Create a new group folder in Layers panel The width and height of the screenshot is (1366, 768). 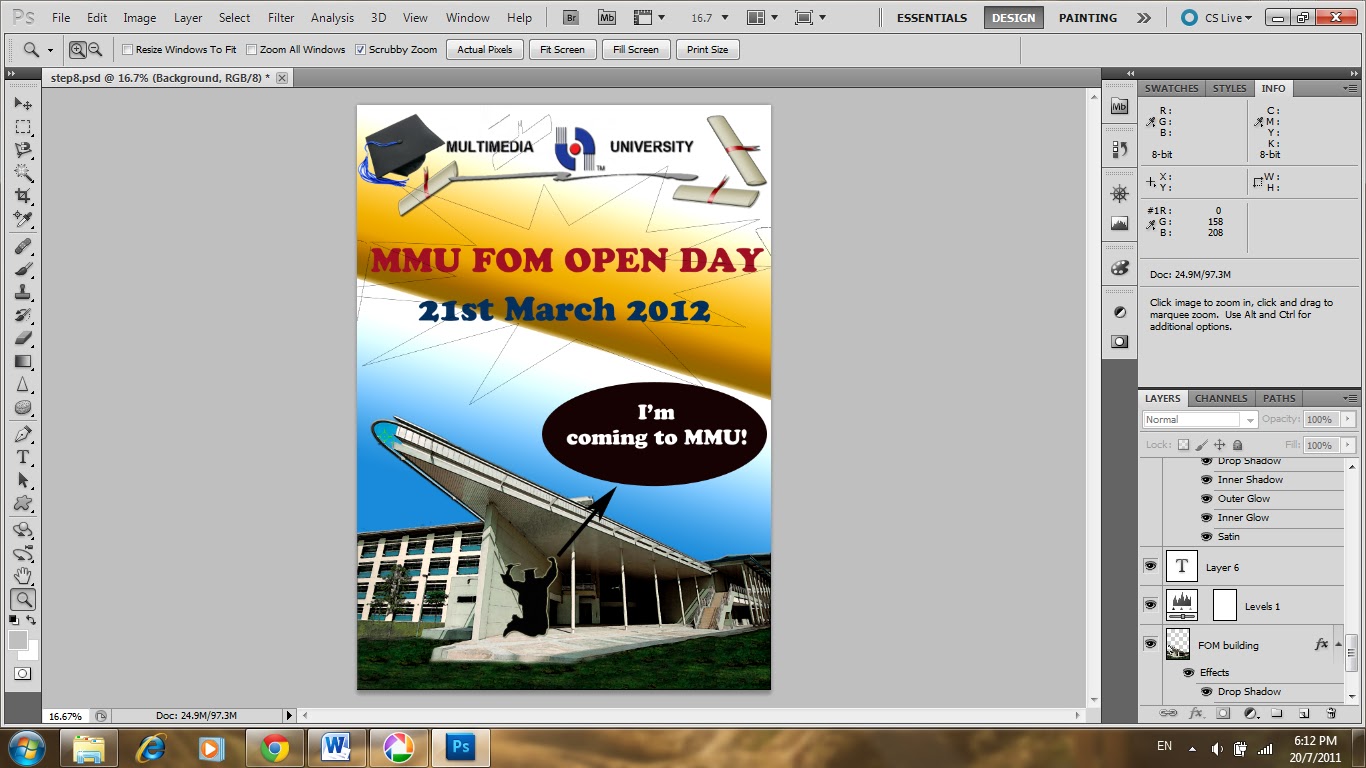pyautogui.click(x=1277, y=713)
